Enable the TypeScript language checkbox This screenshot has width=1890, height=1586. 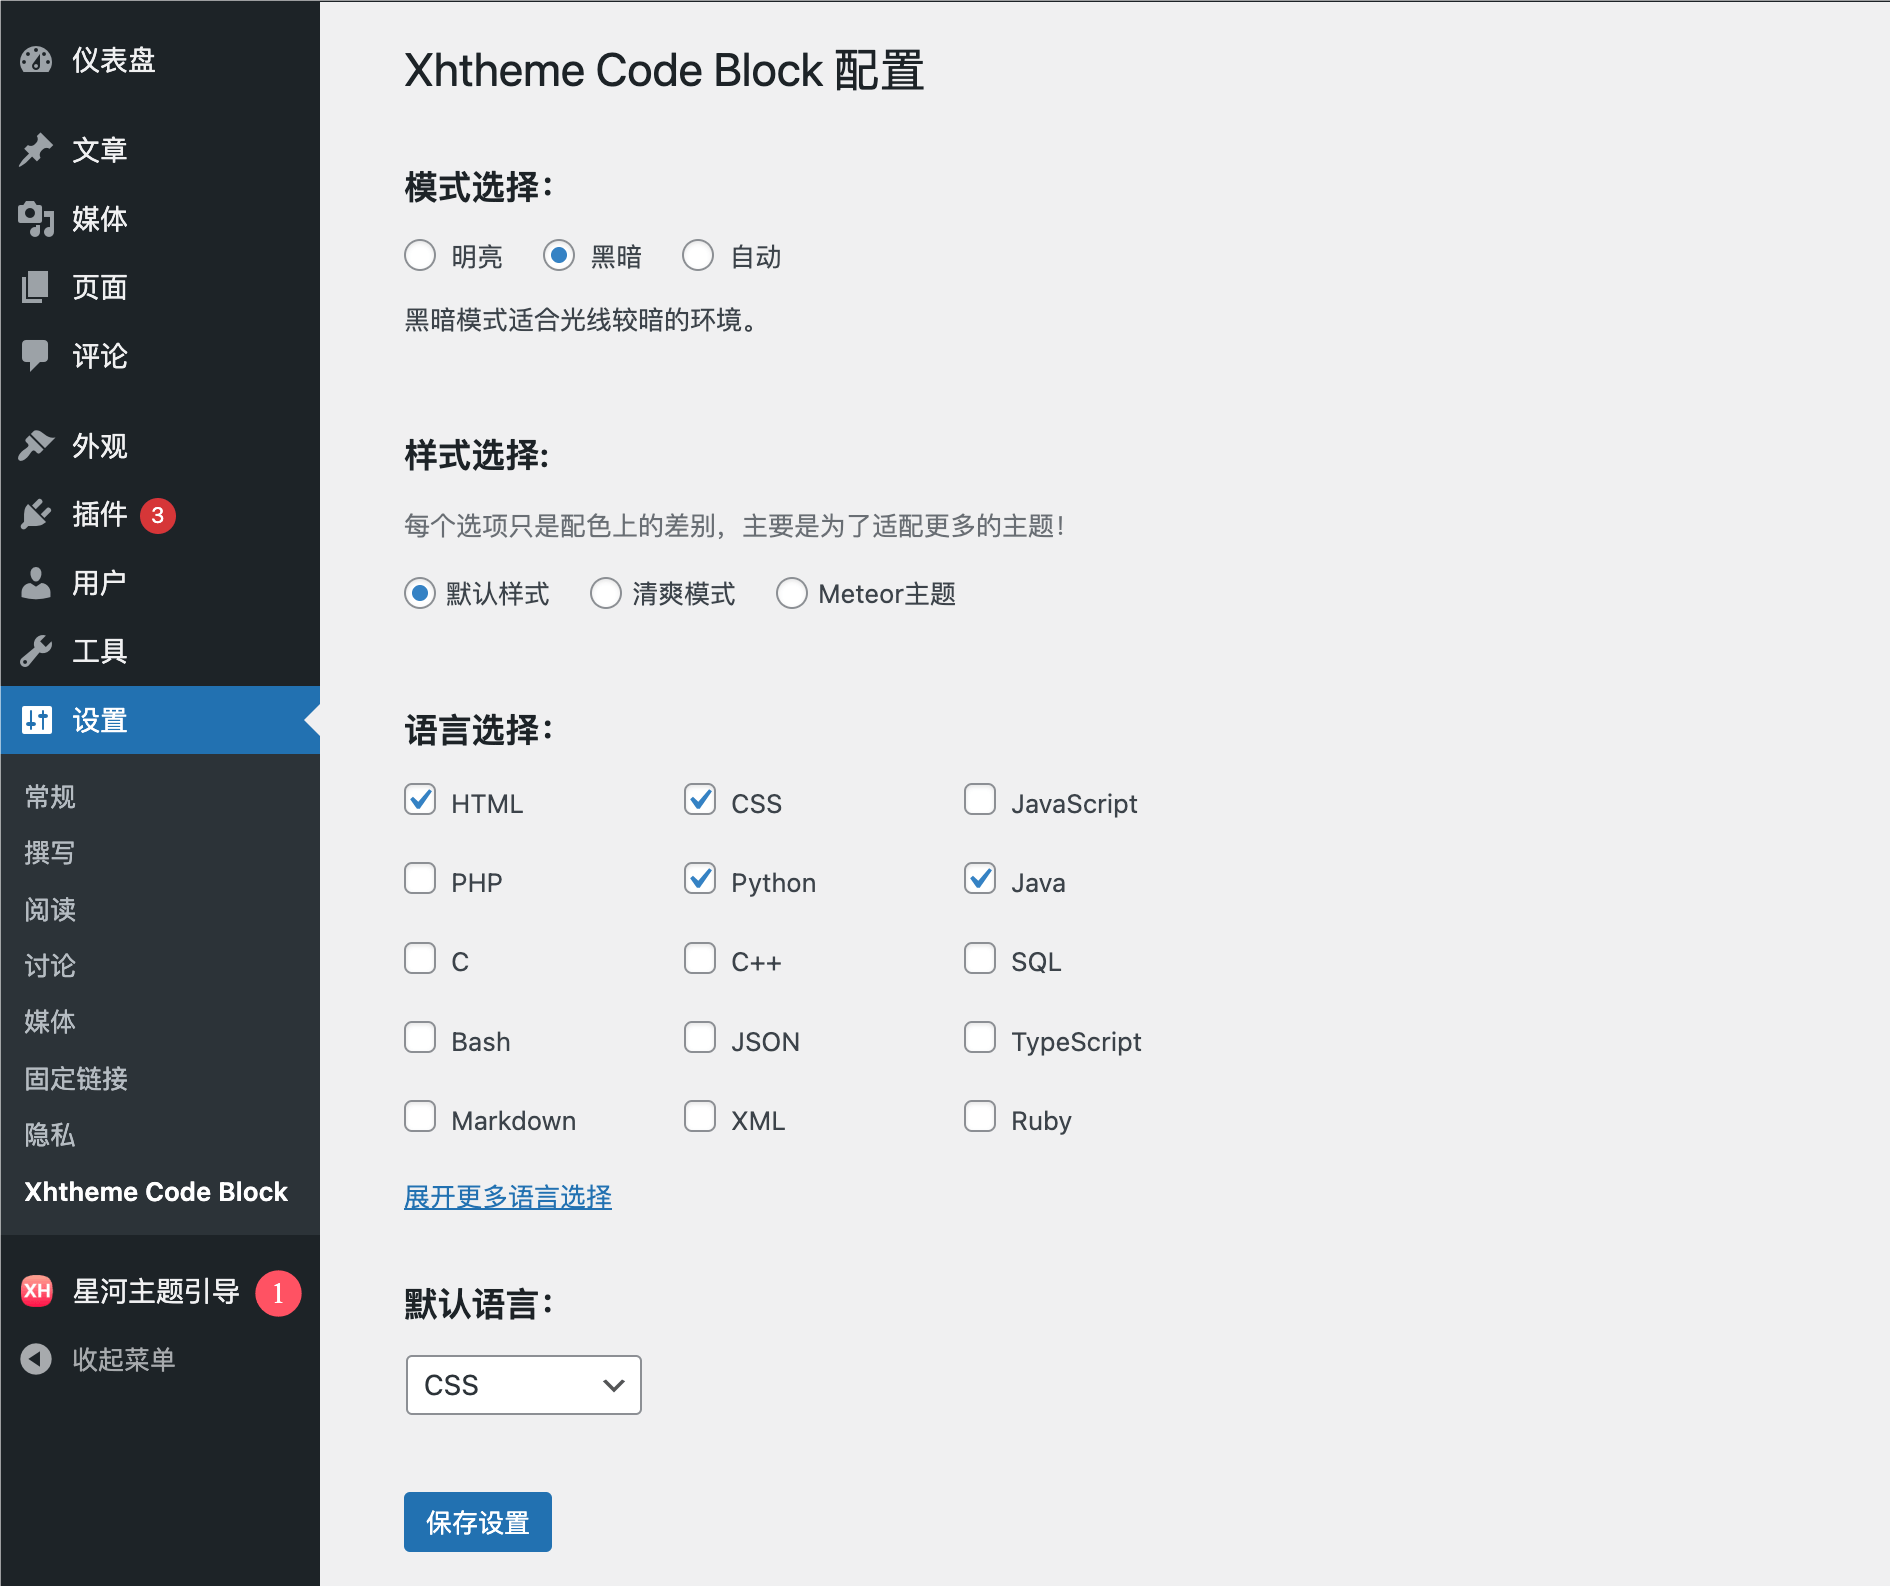tap(980, 1037)
